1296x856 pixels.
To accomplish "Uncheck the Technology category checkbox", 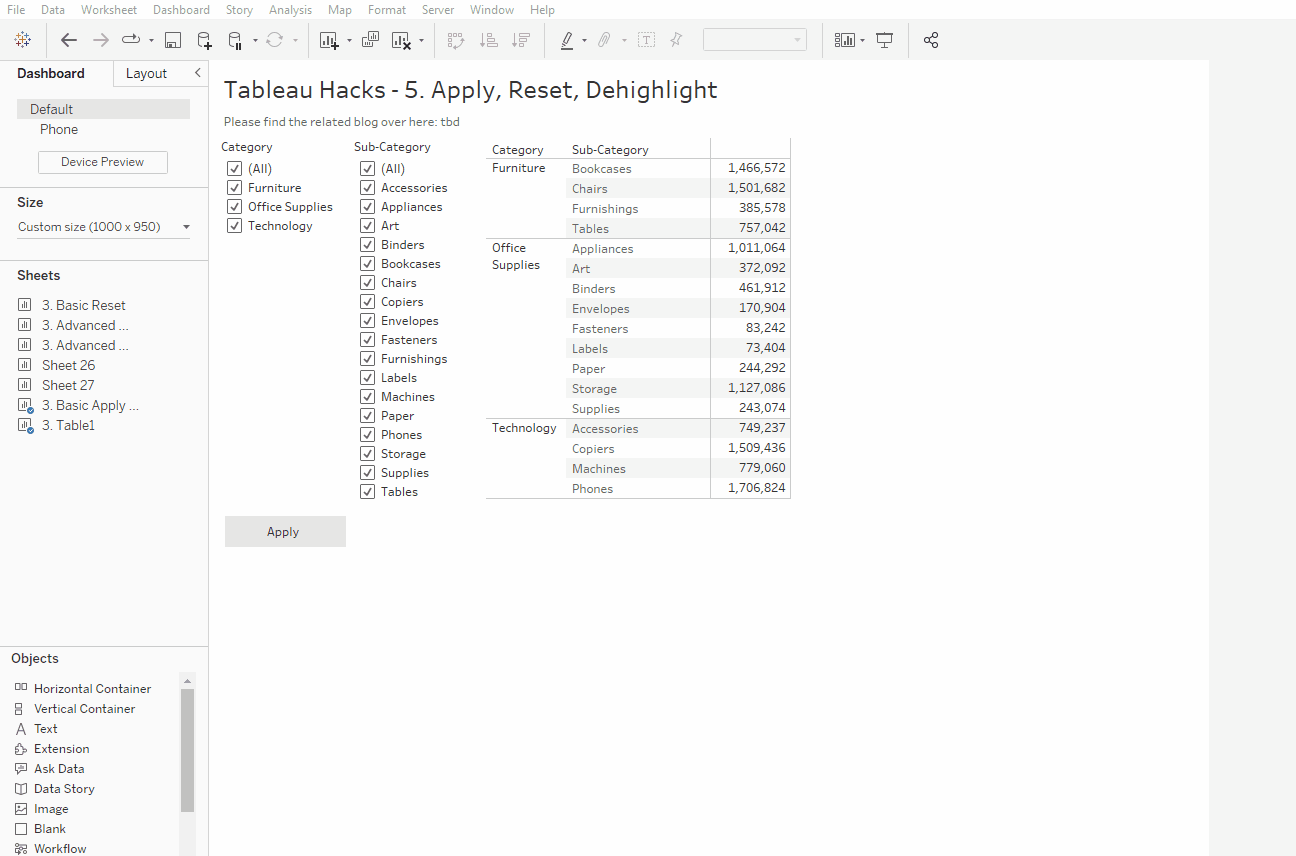I will pos(234,226).
